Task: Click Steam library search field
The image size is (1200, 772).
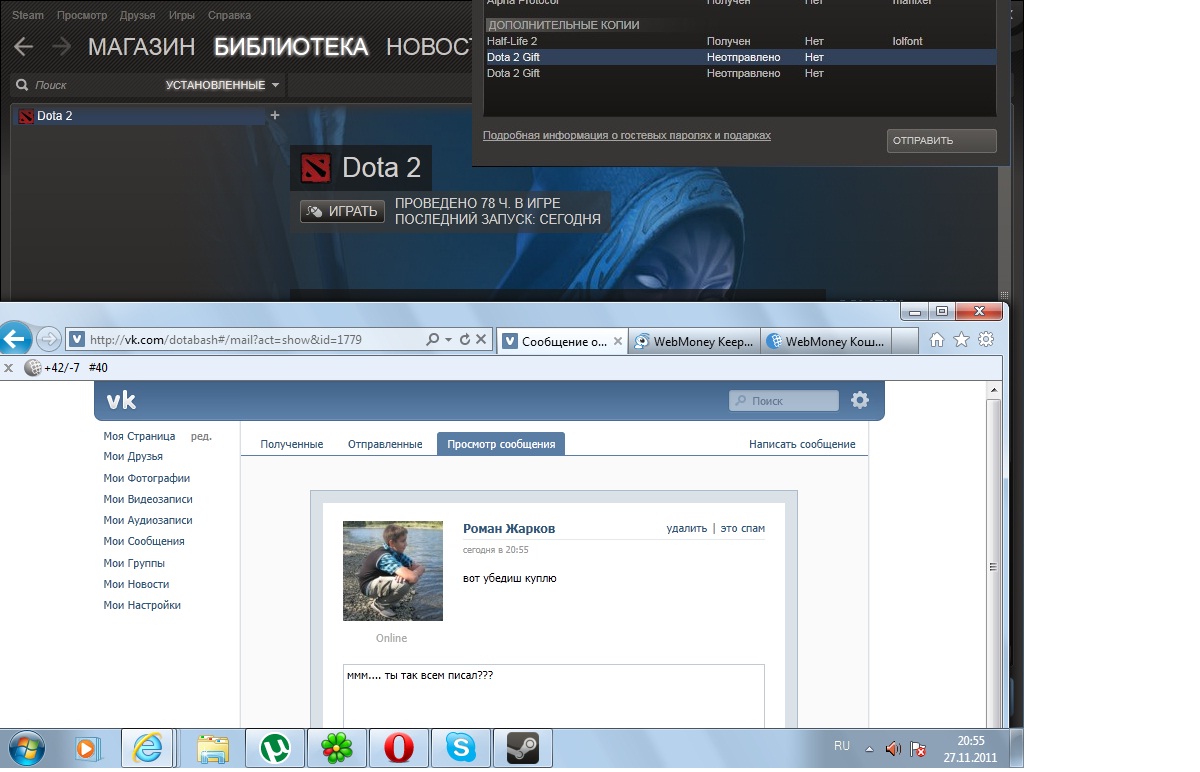Action: coord(85,85)
